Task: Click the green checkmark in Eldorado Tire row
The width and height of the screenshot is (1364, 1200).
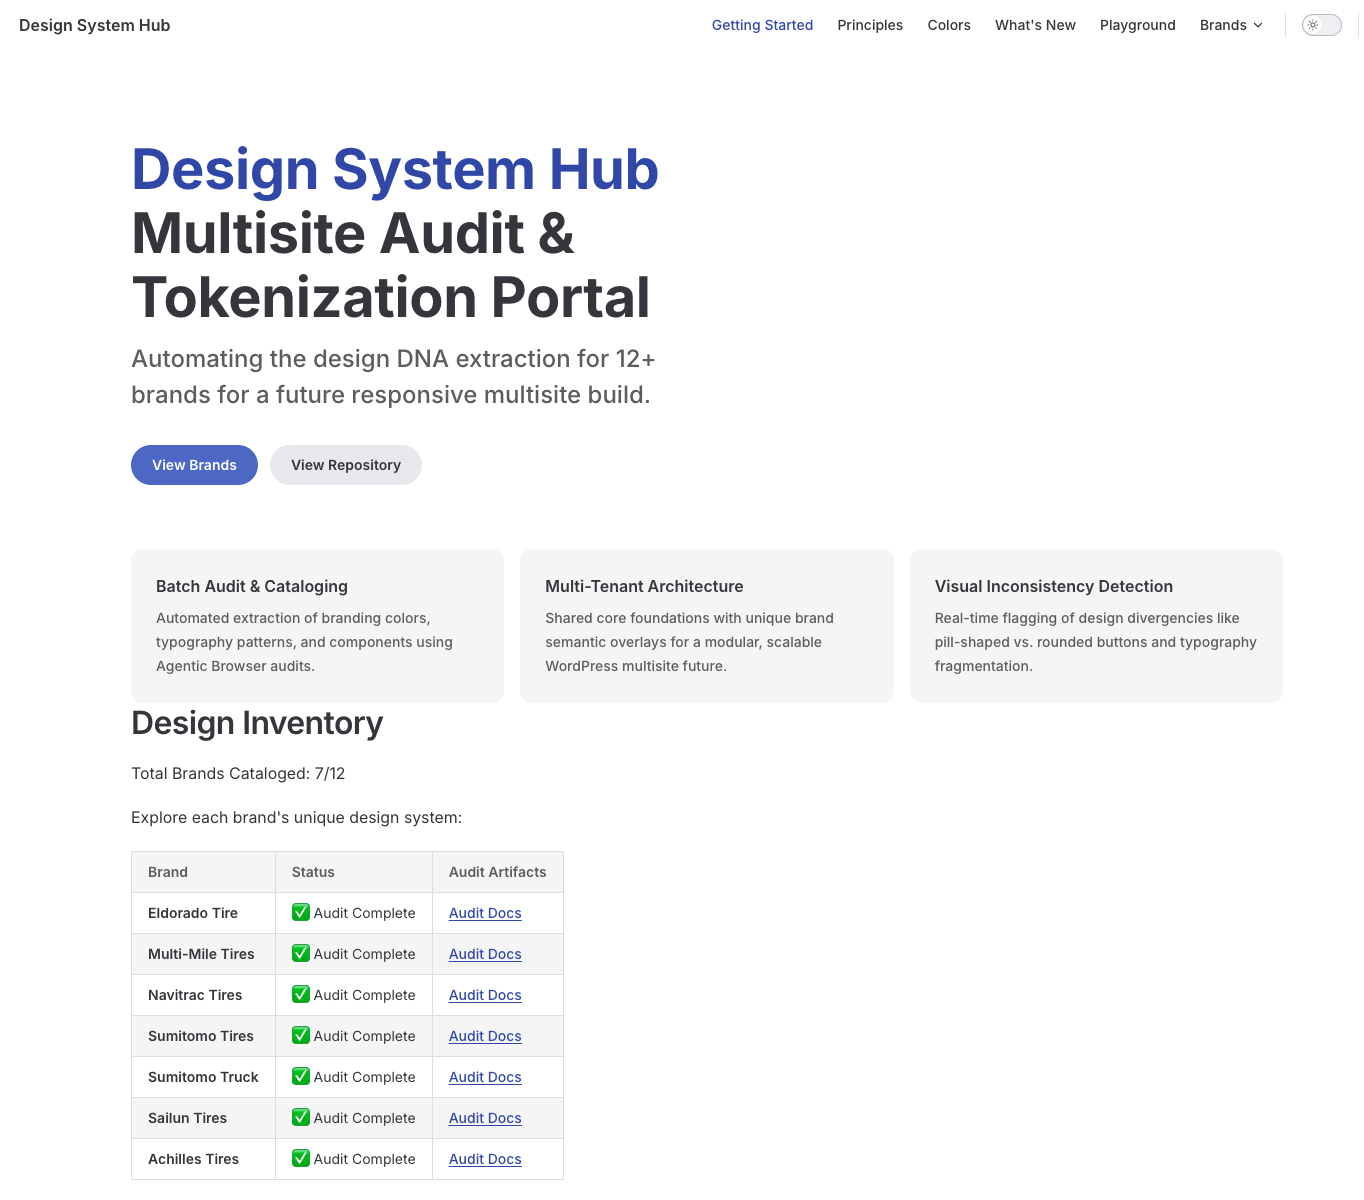Action: point(301,912)
